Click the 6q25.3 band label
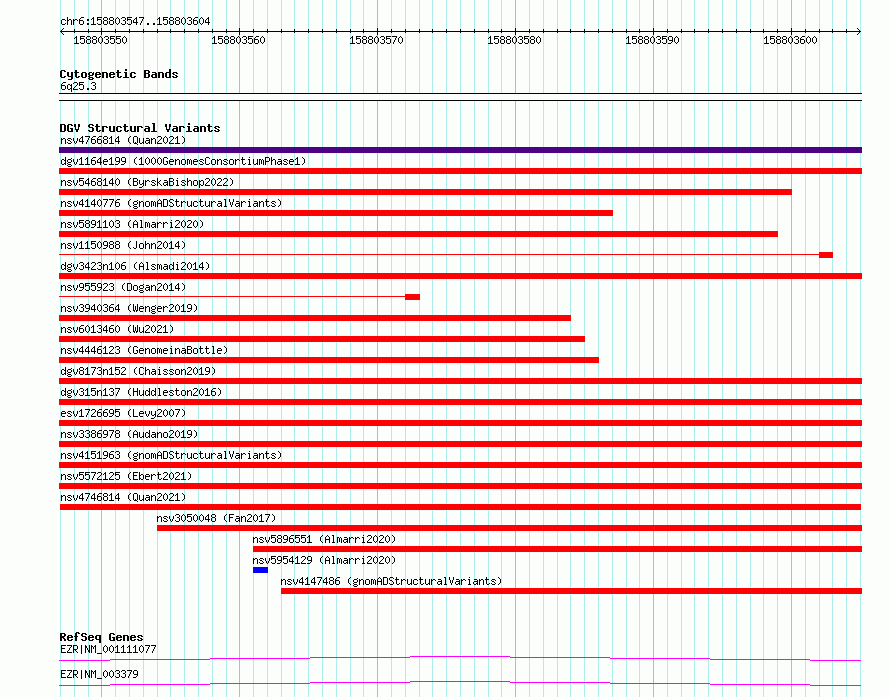This screenshot has height=697, width=890. pyautogui.click(x=78, y=86)
